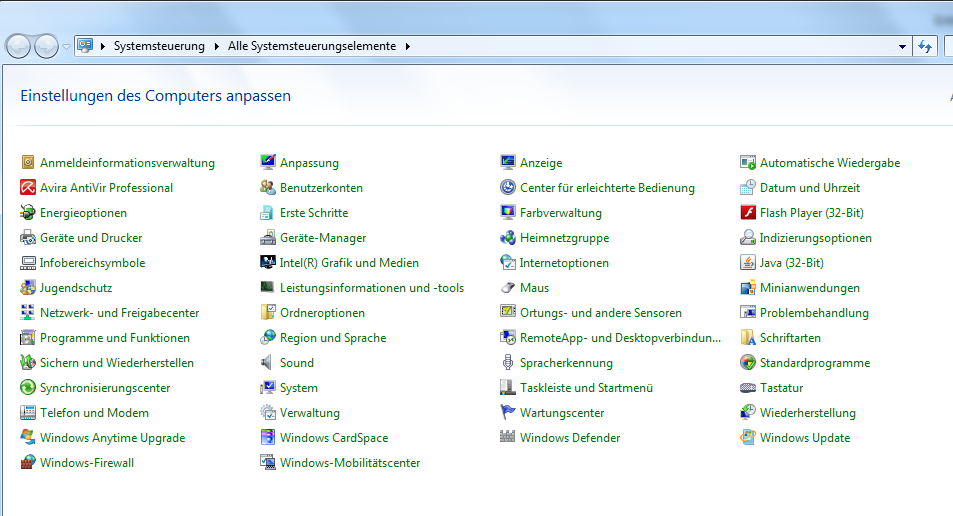
Task: Click the Datum und Uhrzeit icon
Action: [x=748, y=187]
